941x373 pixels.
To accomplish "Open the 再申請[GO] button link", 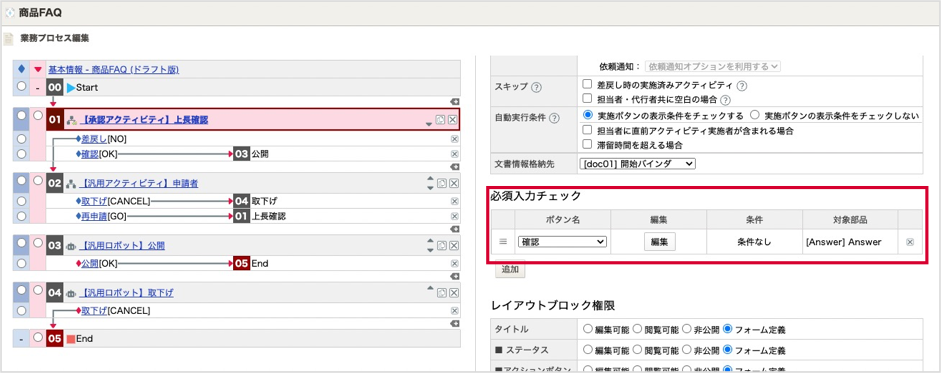I will pyautogui.click(x=94, y=216).
